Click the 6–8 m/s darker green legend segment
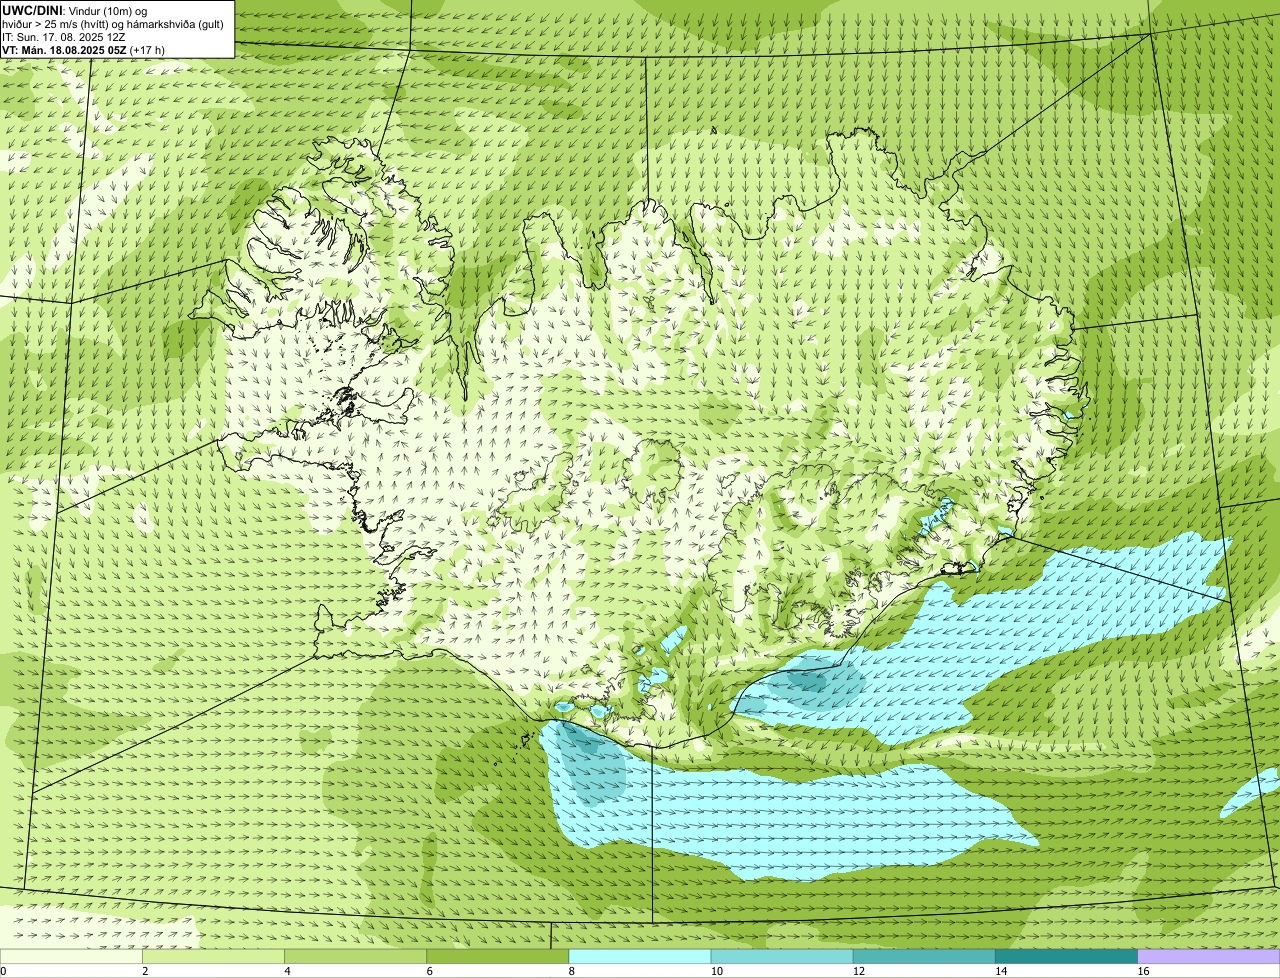1280x978 pixels. [x=498, y=957]
